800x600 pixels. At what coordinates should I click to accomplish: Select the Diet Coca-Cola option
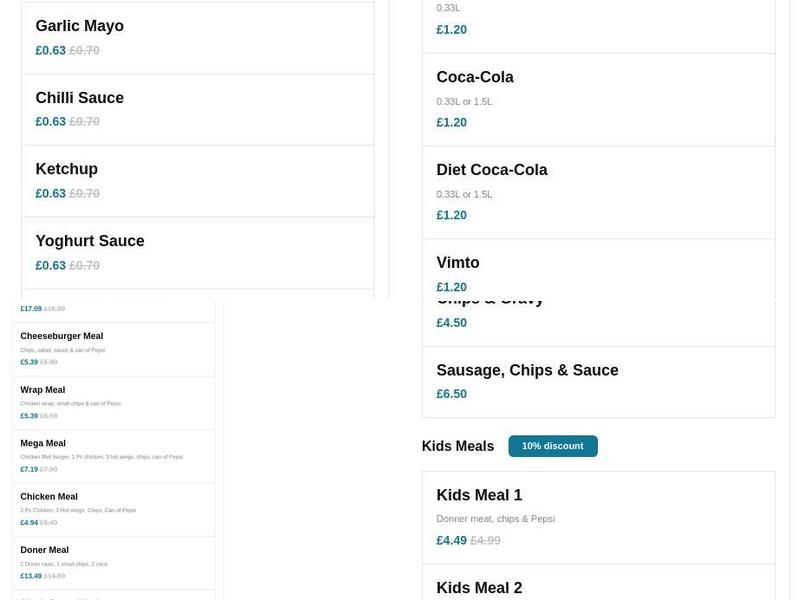click(492, 170)
